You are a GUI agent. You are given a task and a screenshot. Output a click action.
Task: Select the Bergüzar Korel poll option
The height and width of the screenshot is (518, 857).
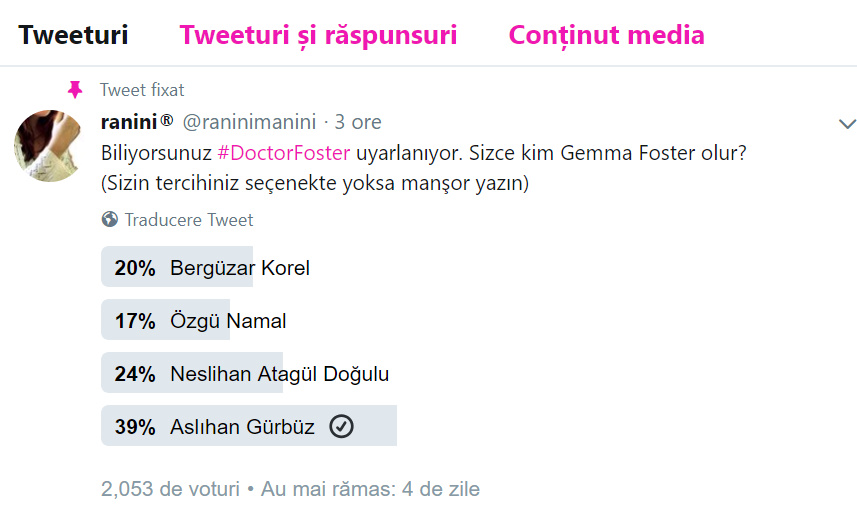click(240, 268)
